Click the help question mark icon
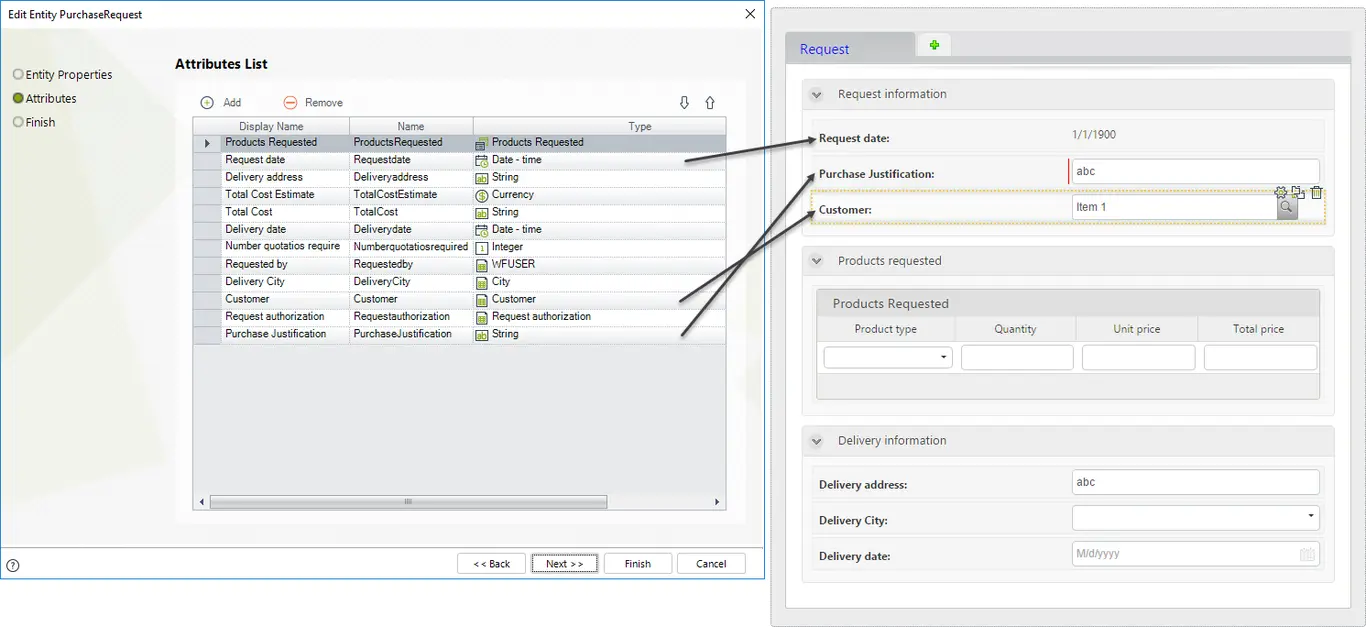The image size is (1366, 627). click(x=13, y=565)
